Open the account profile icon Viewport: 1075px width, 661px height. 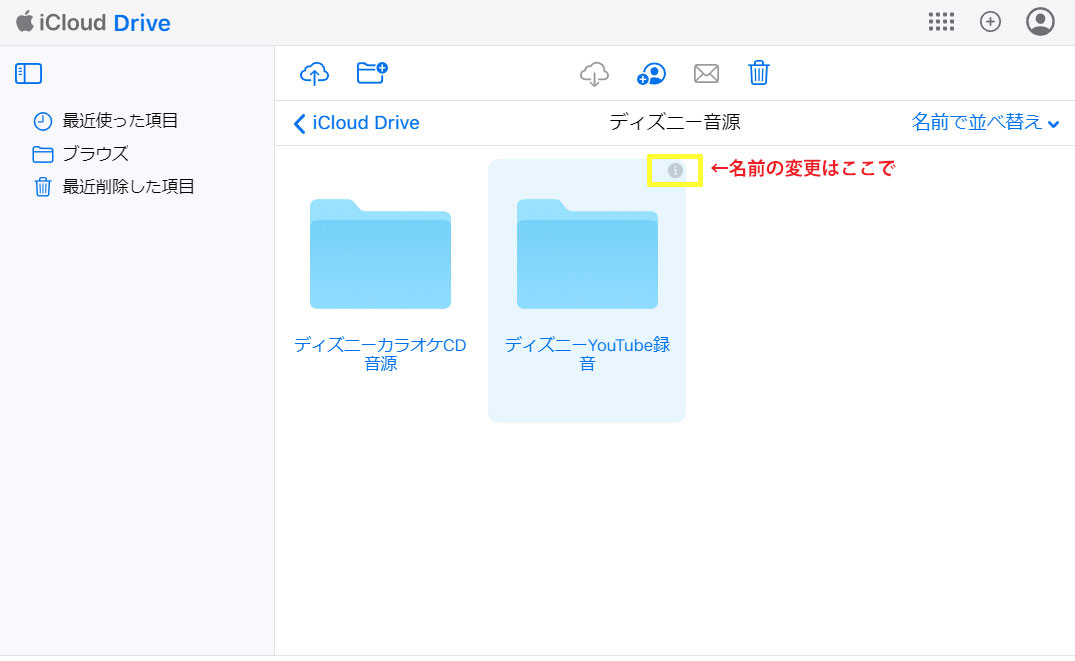(x=1040, y=22)
